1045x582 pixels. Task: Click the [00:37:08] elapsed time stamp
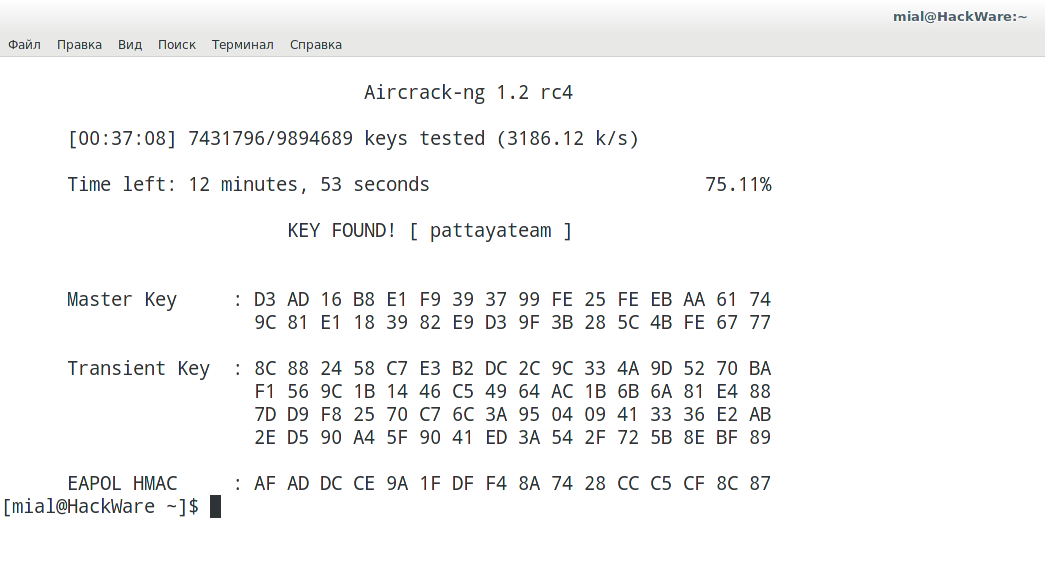coord(122,139)
